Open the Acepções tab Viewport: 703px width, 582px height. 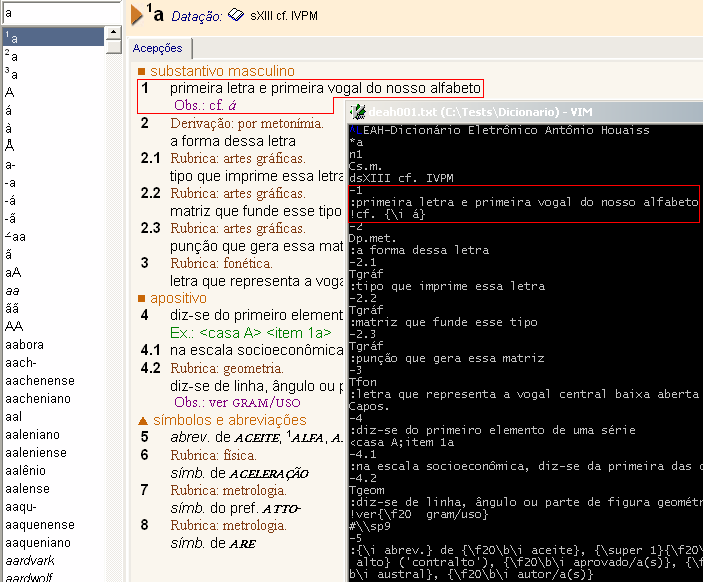tap(158, 48)
